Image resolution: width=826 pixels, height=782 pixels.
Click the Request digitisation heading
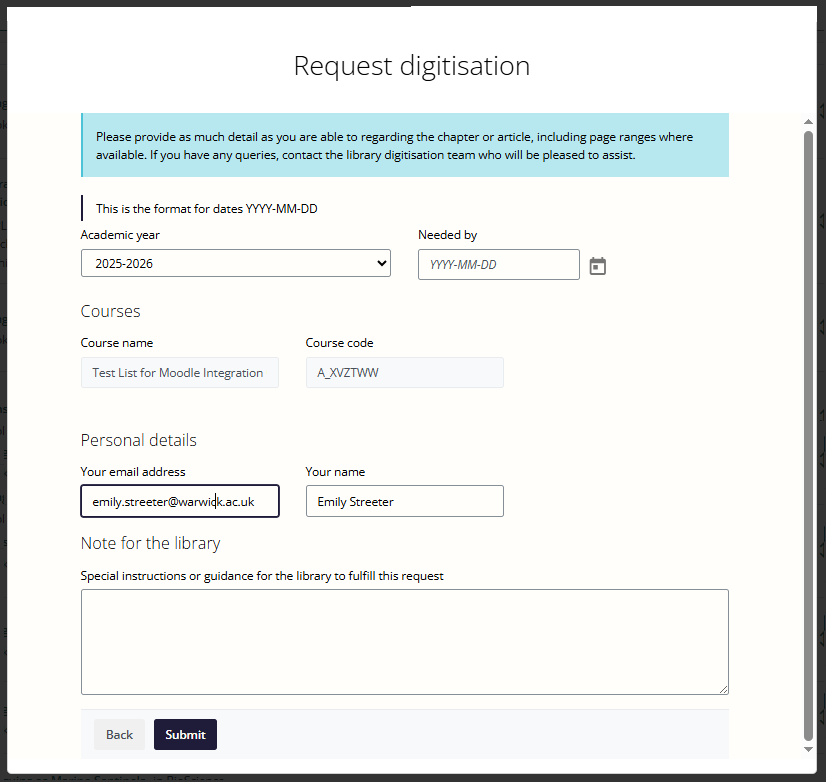[411, 65]
